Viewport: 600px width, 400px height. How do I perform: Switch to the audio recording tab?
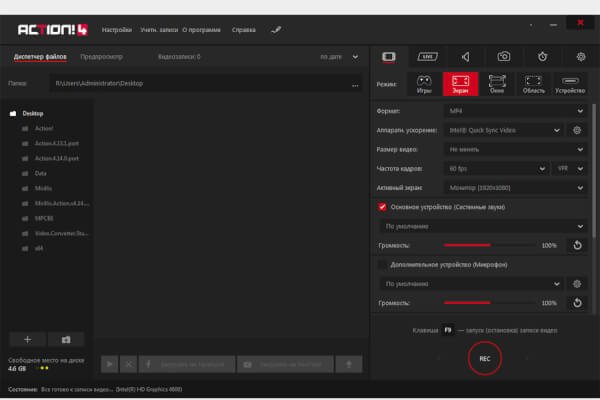point(466,57)
